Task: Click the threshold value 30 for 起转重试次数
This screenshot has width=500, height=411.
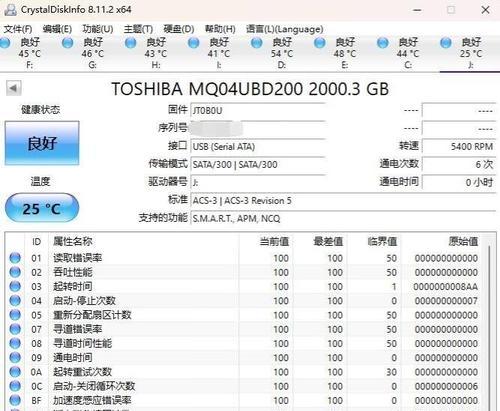Action: 392,372
